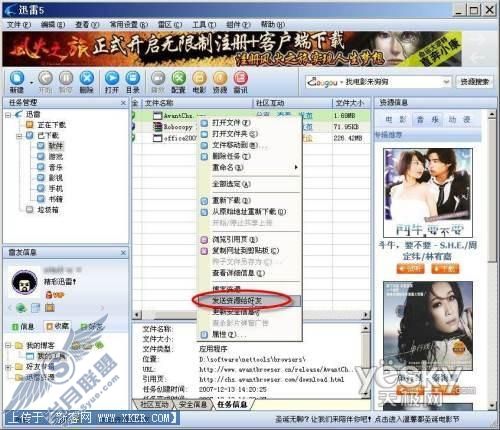Image resolution: width=500 pixels, height=430 pixels.
Task: Click the 目录 (Folder) toolbar icon
Action: point(132,81)
